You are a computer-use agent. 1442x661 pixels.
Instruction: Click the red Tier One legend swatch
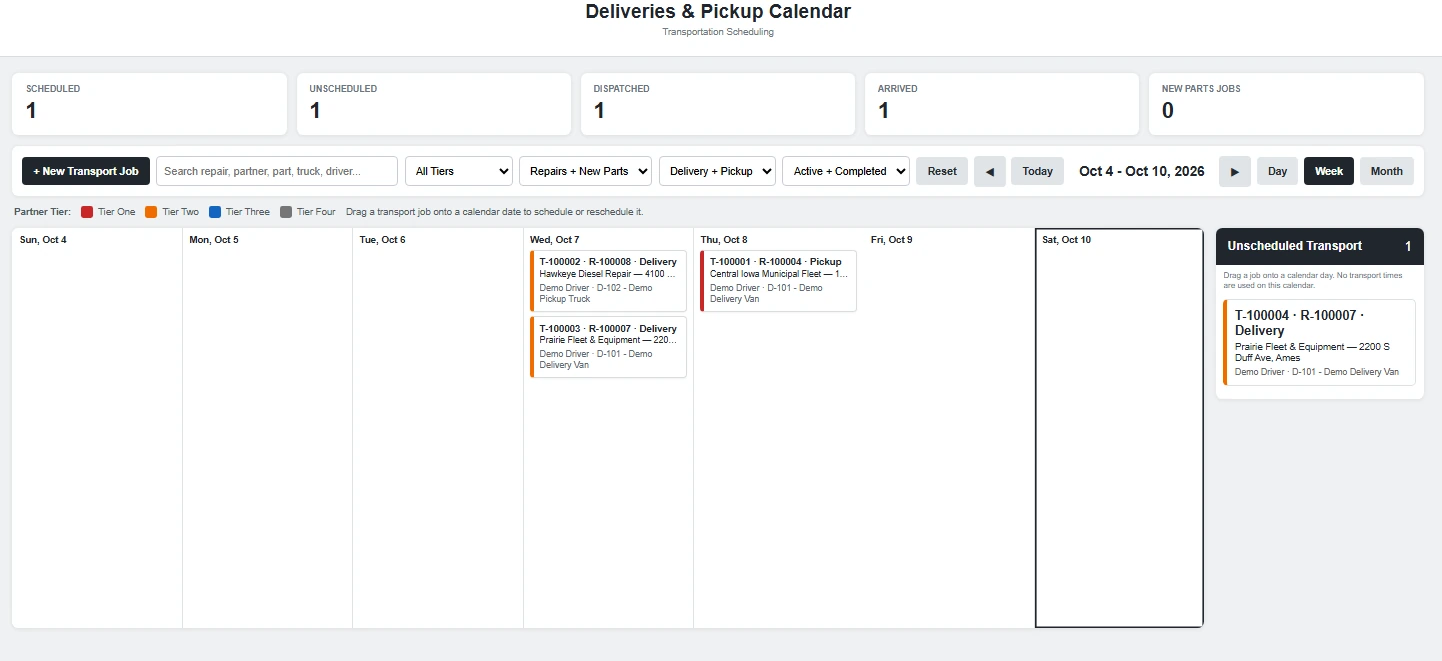click(x=87, y=212)
